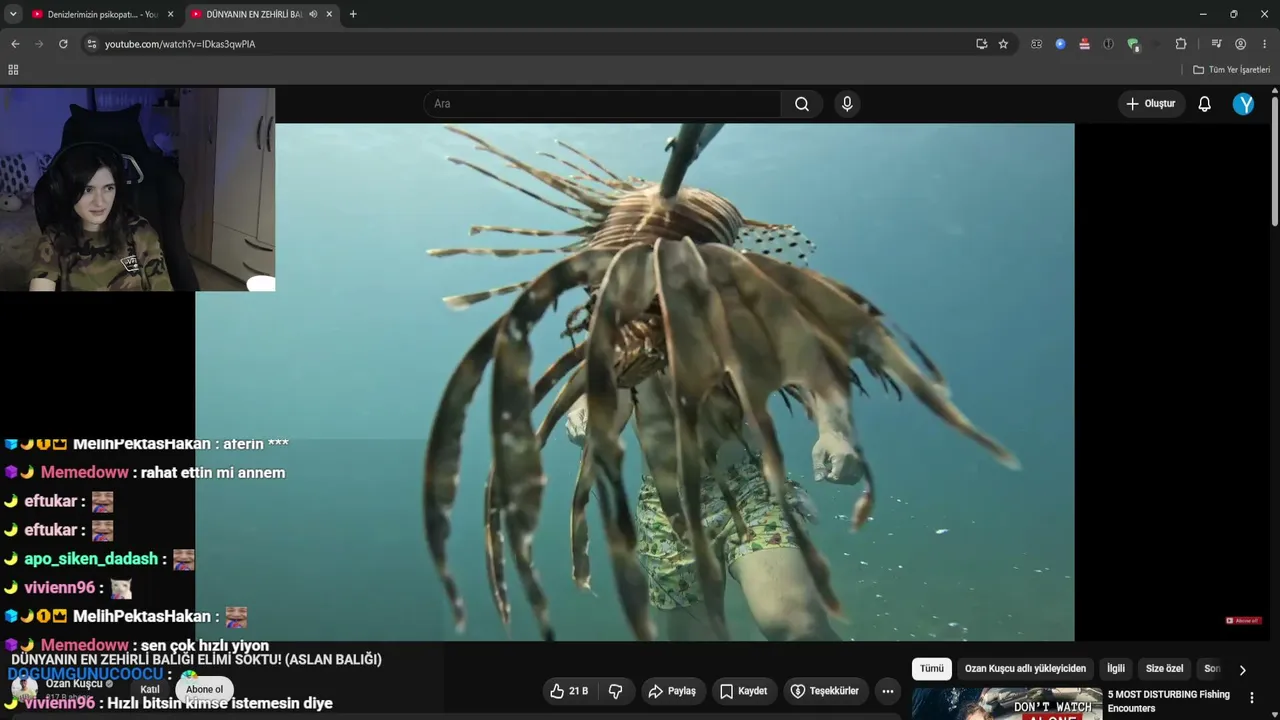Go forward with the forward arrow

pyautogui.click(x=39, y=44)
